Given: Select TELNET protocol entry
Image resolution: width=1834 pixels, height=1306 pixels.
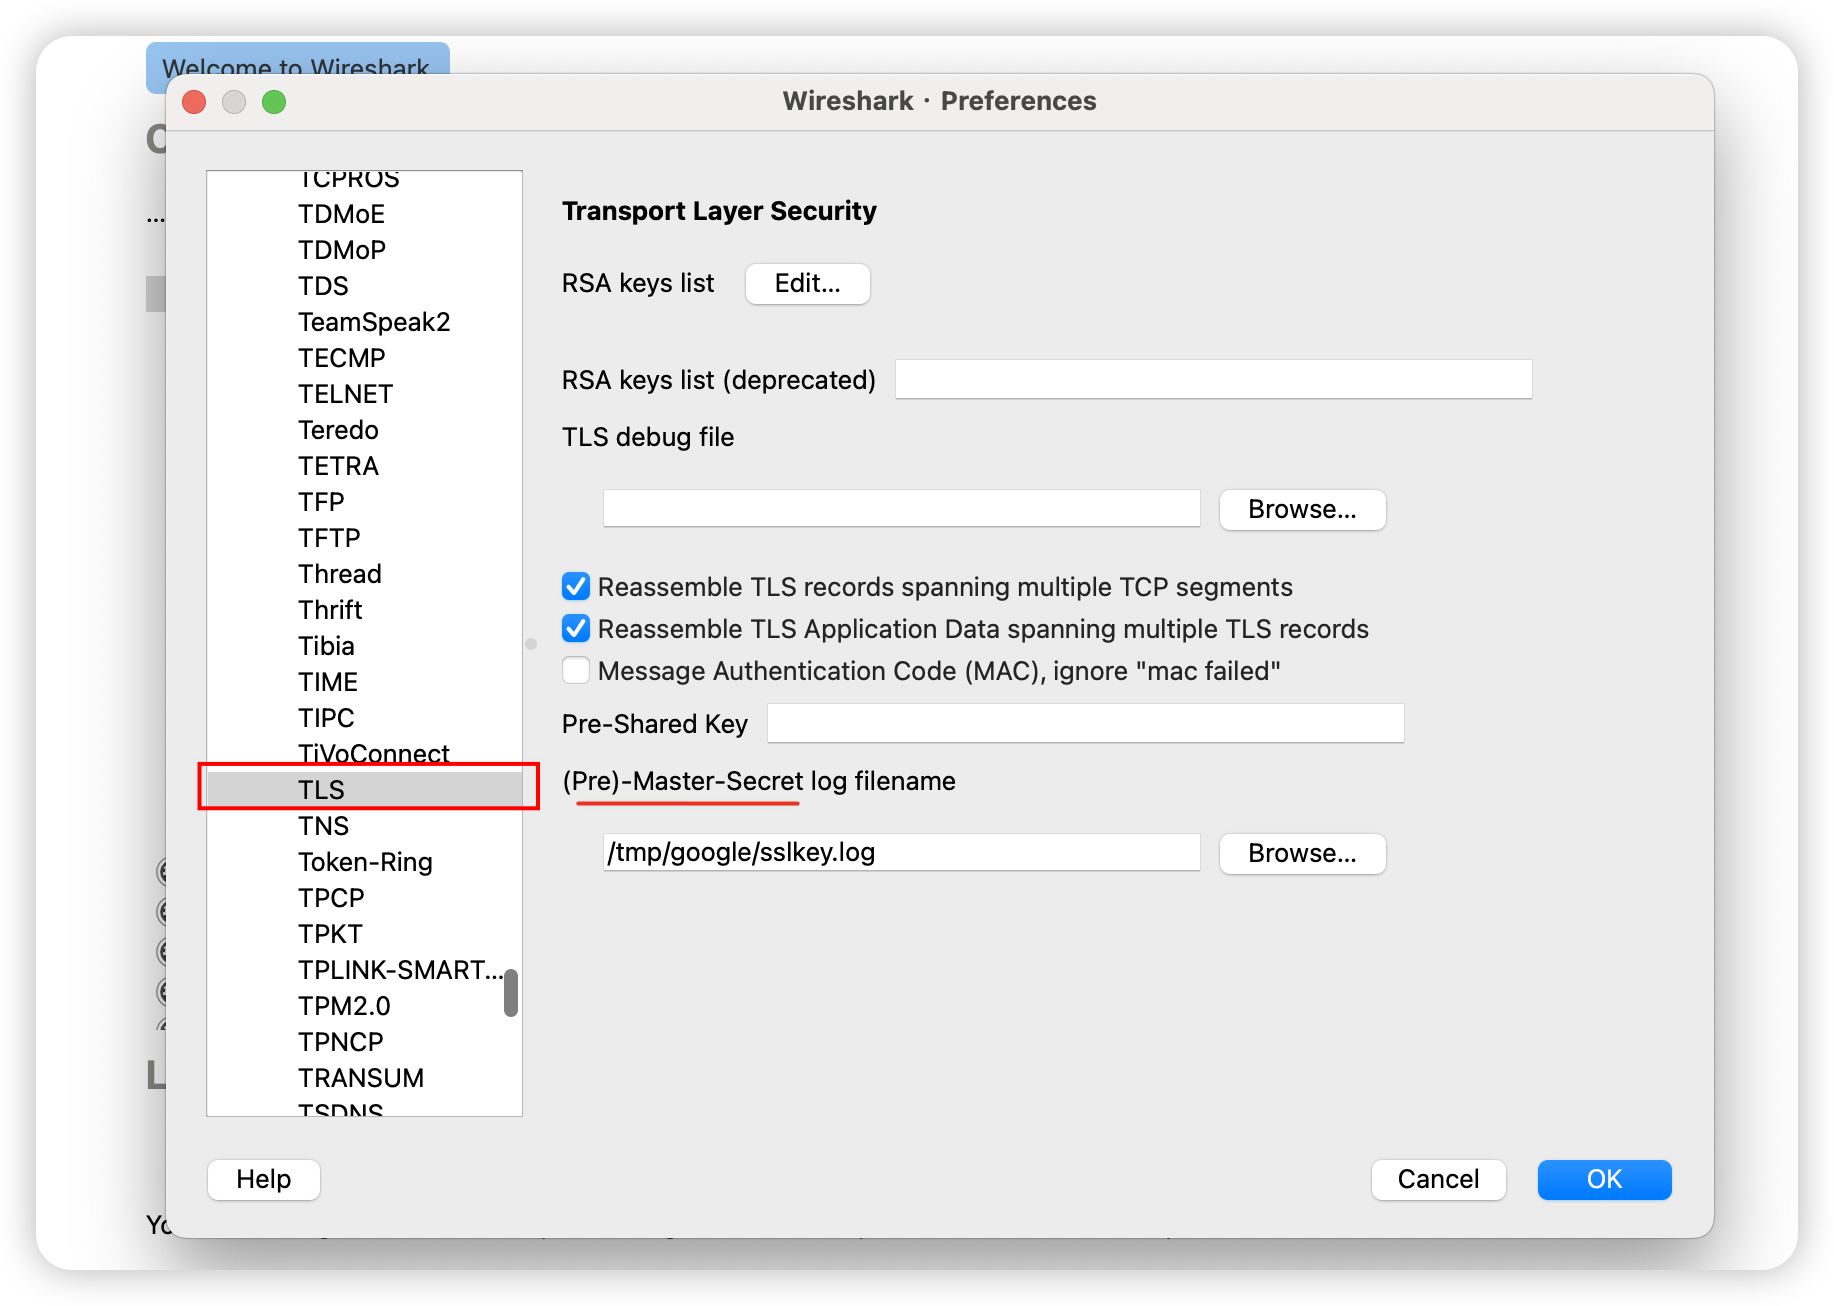Looking at the screenshot, I should coord(364,394).
